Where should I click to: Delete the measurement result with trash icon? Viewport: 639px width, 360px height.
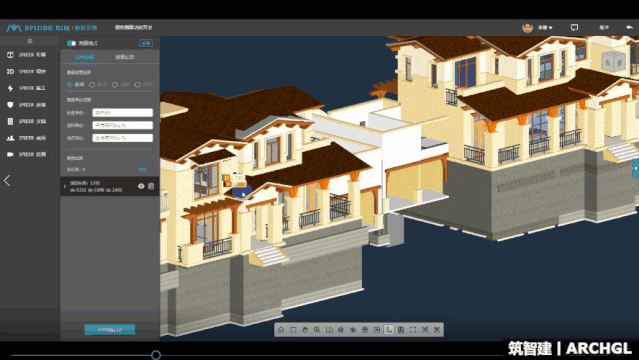pyautogui.click(x=151, y=186)
